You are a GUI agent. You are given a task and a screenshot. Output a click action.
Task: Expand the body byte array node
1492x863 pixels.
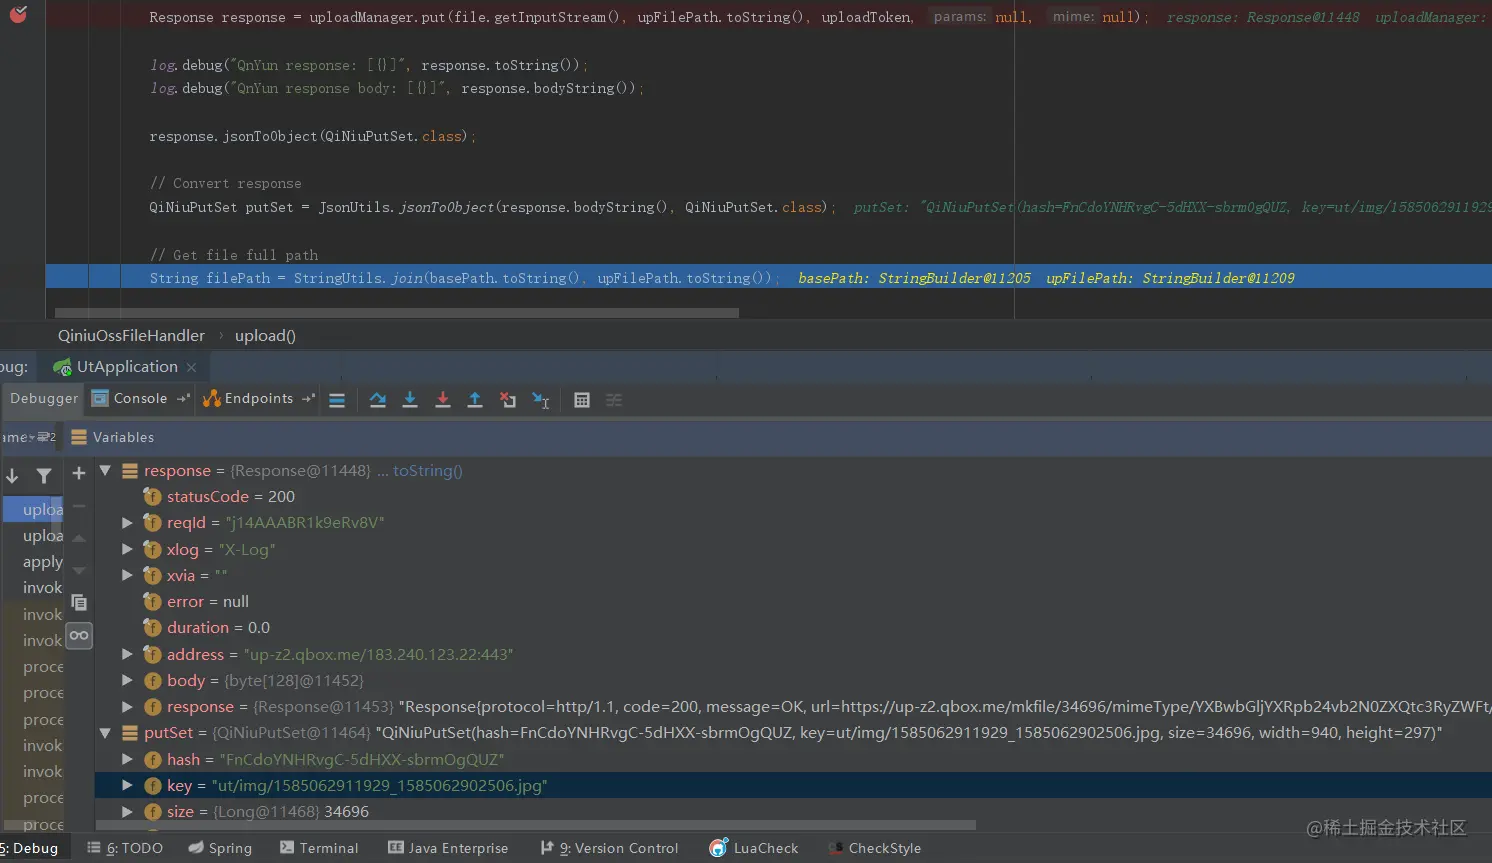click(x=127, y=680)
